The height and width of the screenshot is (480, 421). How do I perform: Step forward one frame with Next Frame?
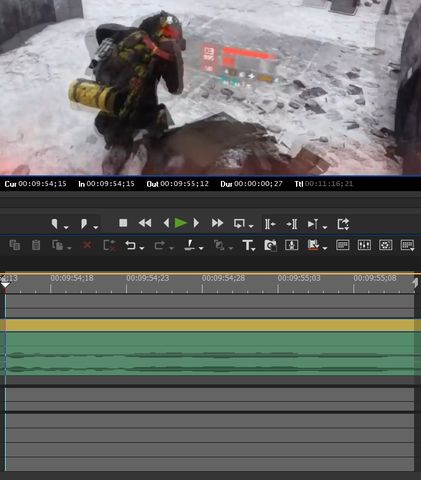coord(196,223)
